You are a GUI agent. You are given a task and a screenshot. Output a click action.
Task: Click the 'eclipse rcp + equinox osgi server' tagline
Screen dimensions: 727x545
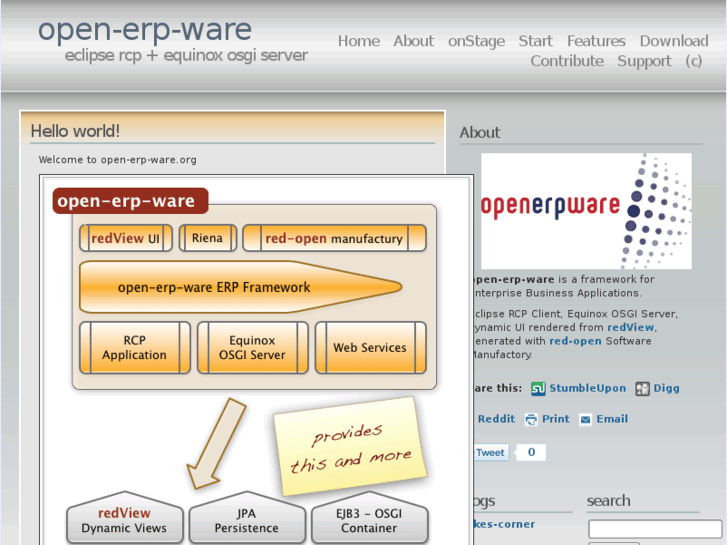pos(186,56)
